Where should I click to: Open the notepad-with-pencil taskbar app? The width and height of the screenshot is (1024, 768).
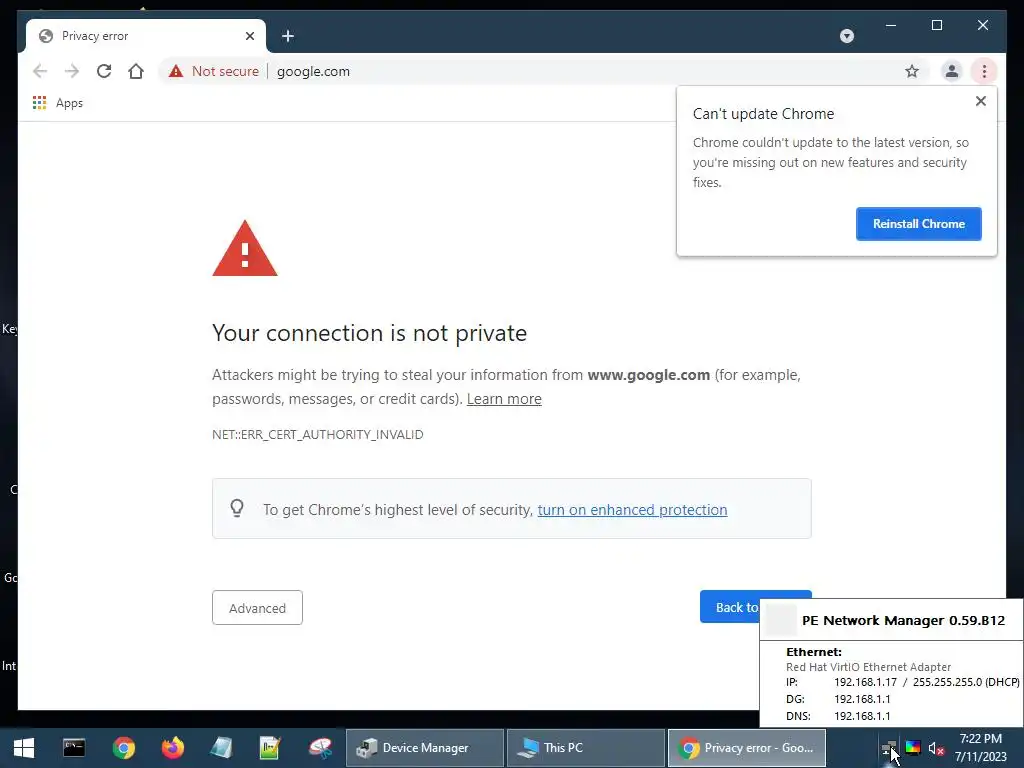270,747
